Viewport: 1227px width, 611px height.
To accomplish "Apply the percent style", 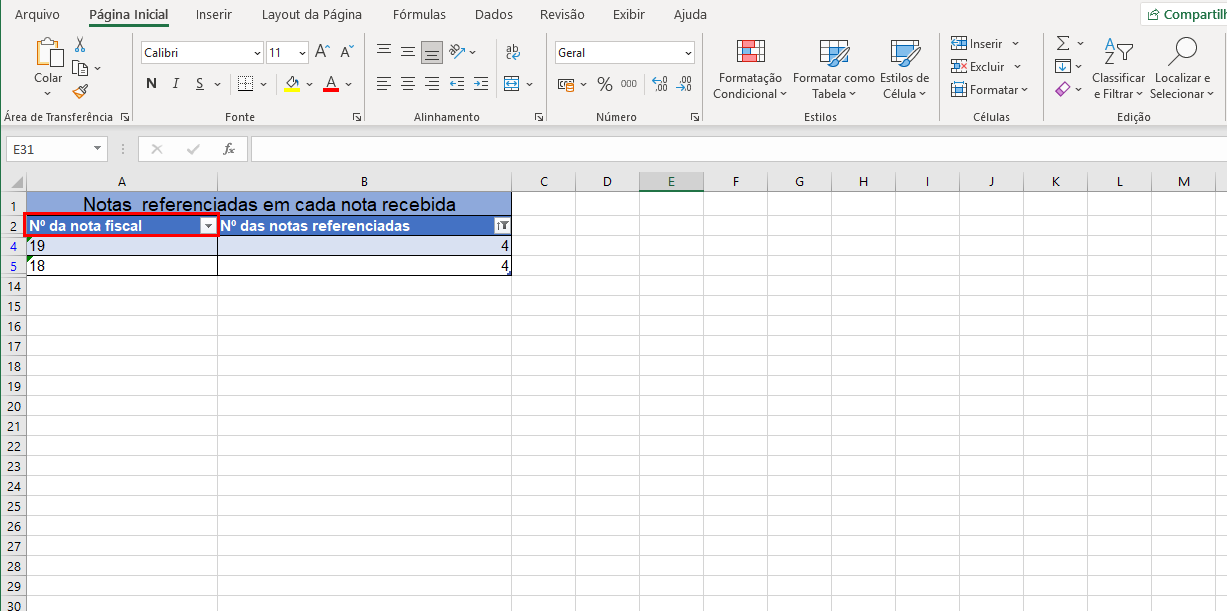I will [x=604, y=84].
